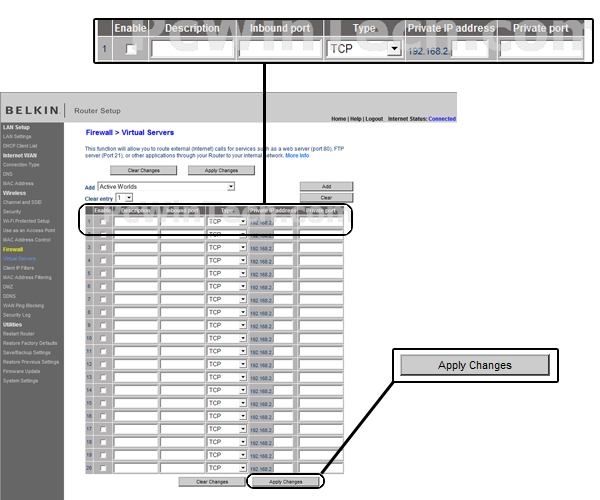Focus the Inbound port field in row 4

pos(183,261)
